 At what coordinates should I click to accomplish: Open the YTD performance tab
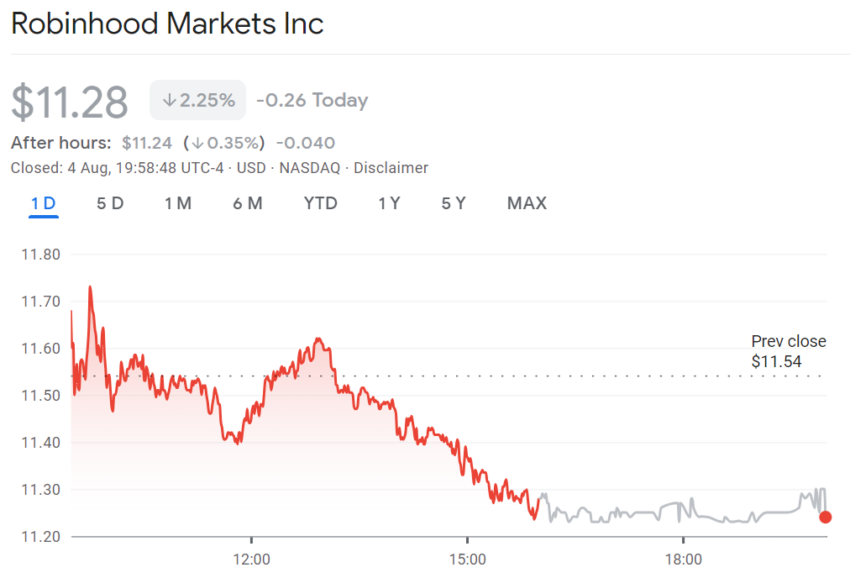(x=320, y=203)
